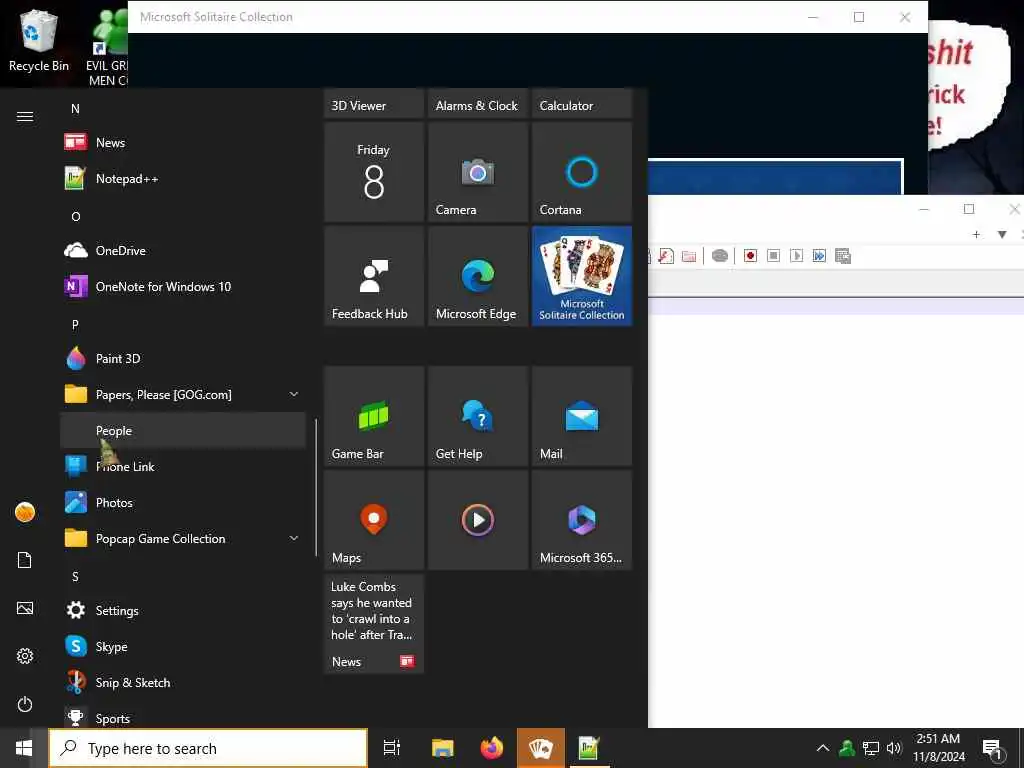Open Microsoft Solitaire Collection tile
The width and height of the screenshot is (1024, 768).
tap(582, 276)
